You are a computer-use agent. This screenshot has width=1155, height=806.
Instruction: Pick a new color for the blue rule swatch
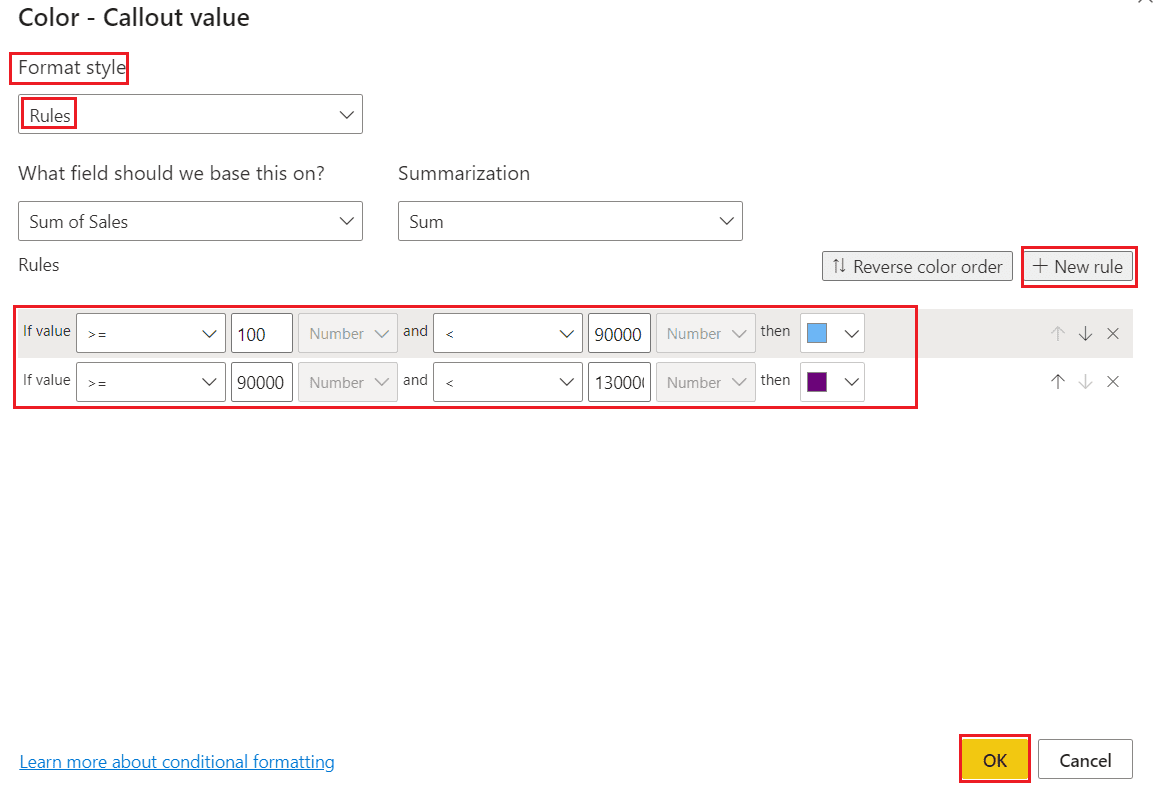coord(831,332)
